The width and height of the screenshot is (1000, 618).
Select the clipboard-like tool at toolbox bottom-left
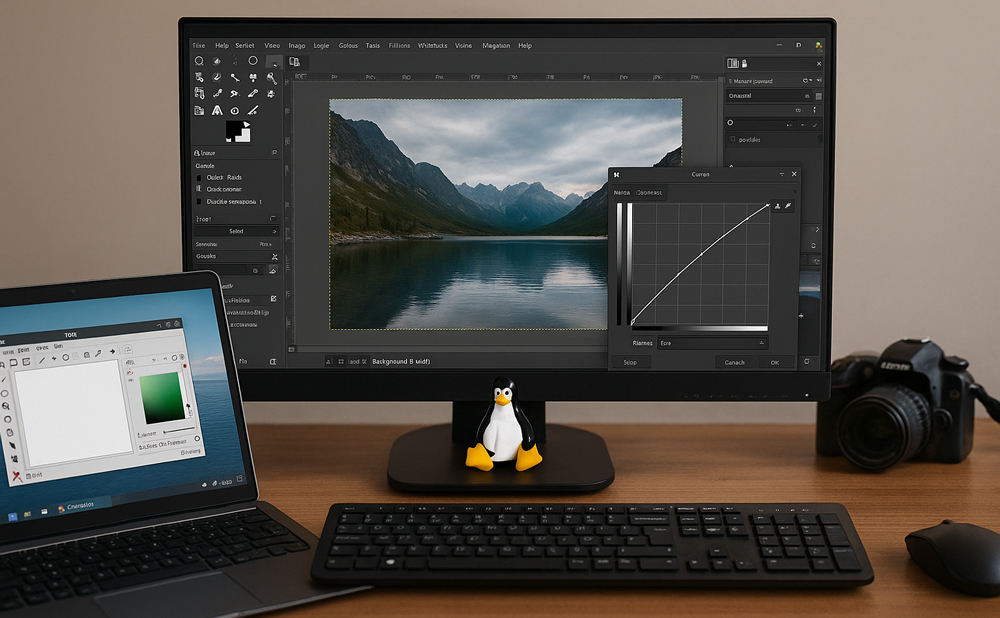click(199, 110)
